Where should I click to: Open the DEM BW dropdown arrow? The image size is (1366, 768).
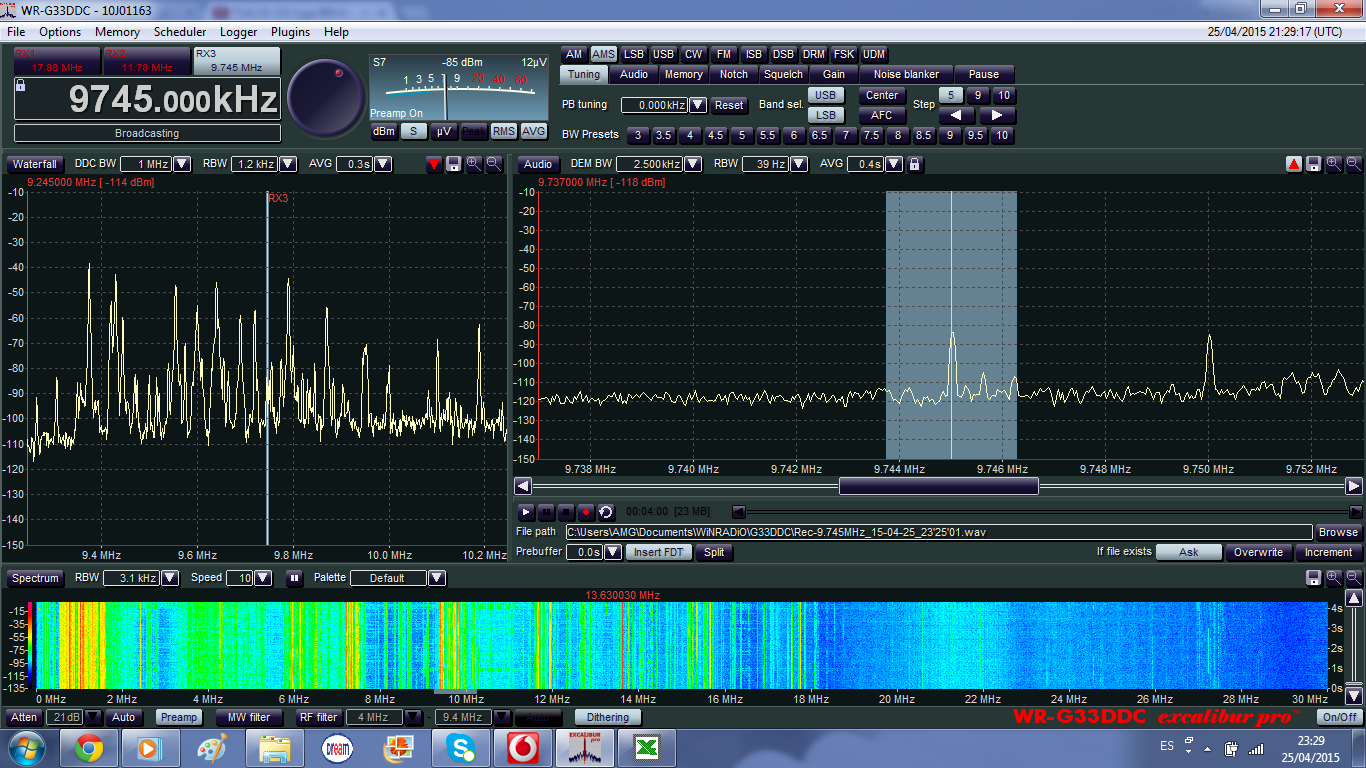692,164
